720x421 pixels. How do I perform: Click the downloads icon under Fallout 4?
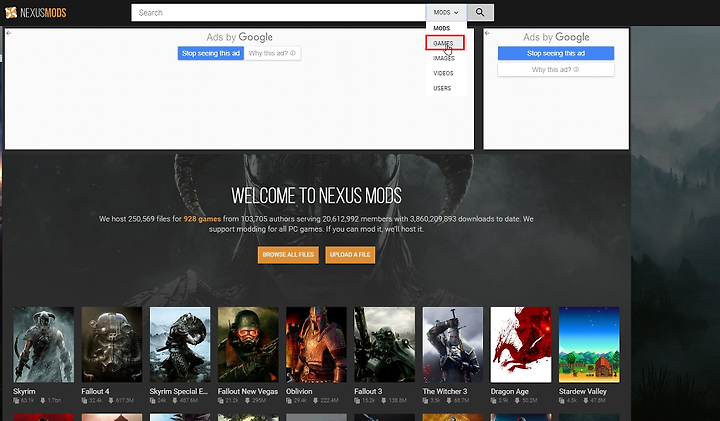pos(111,401)
